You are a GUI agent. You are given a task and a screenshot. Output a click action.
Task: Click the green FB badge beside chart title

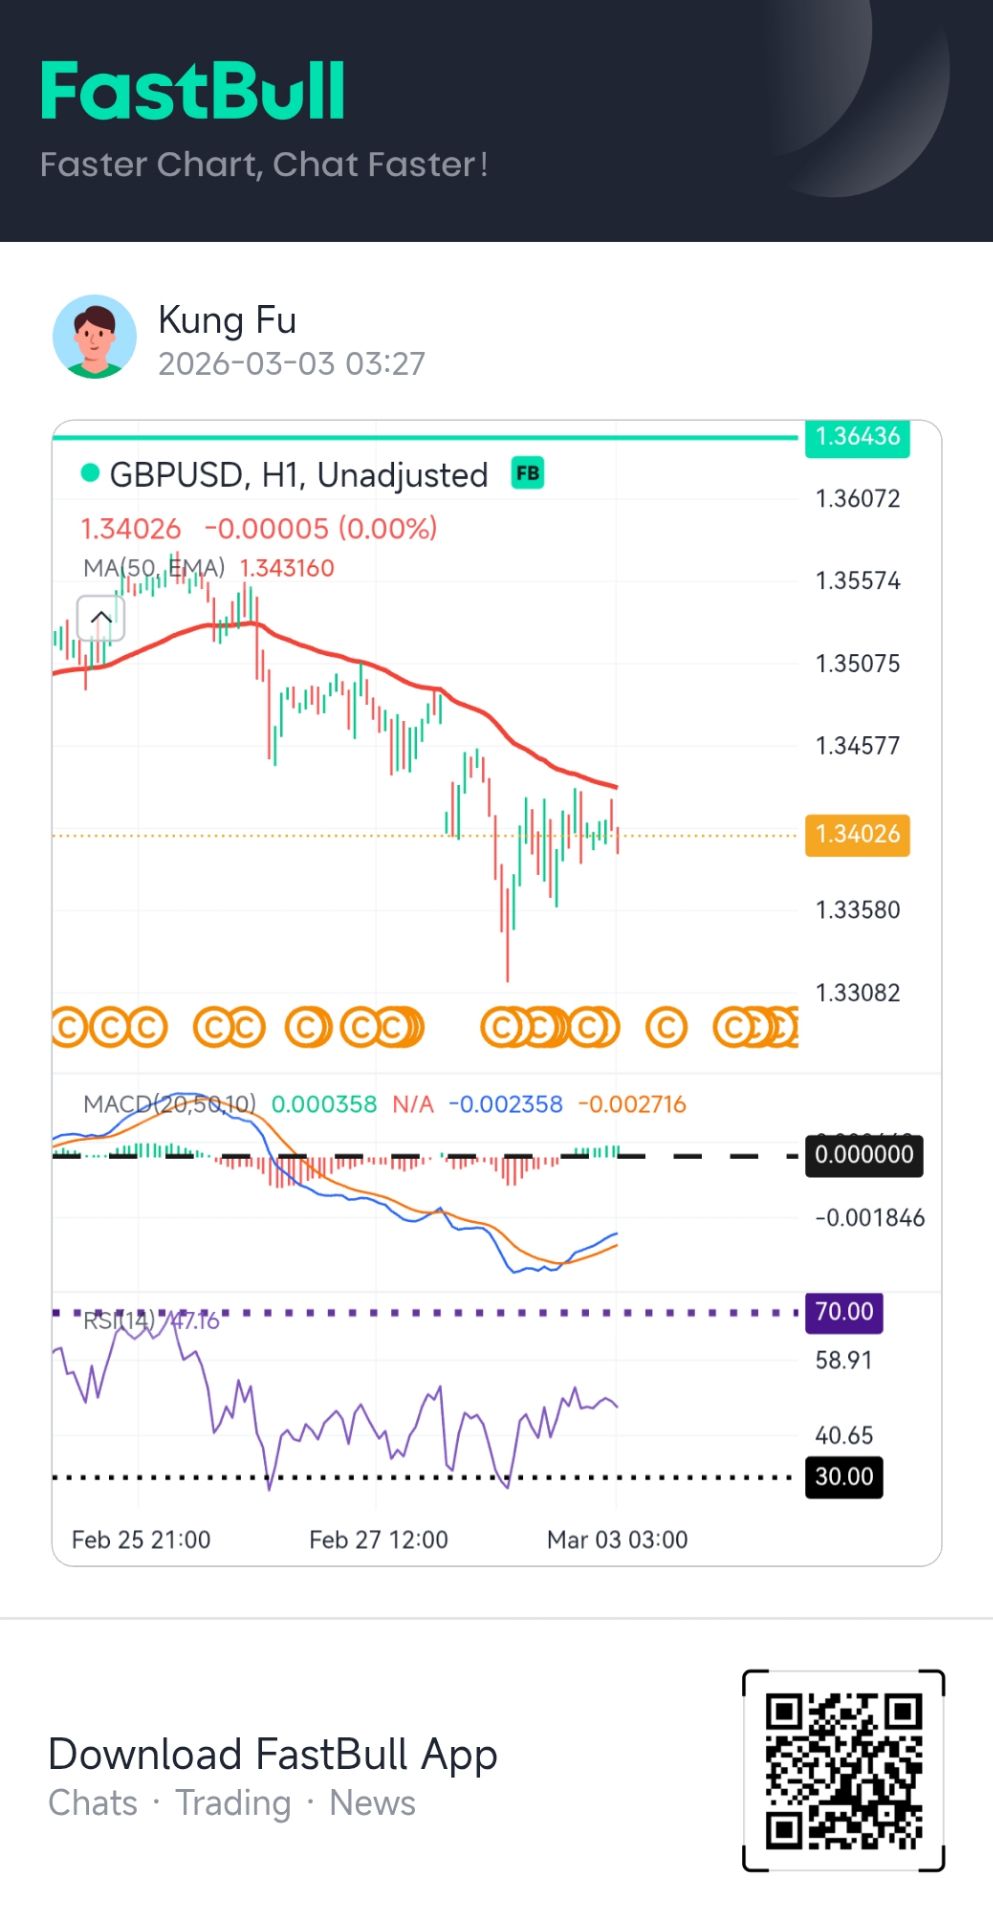pos(527,473)
